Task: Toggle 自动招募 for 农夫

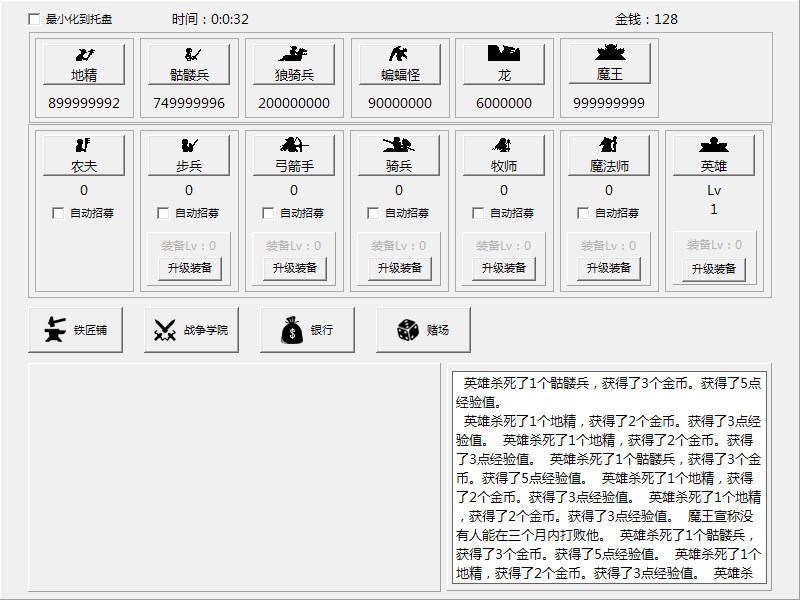Action: tap(58, 213)
